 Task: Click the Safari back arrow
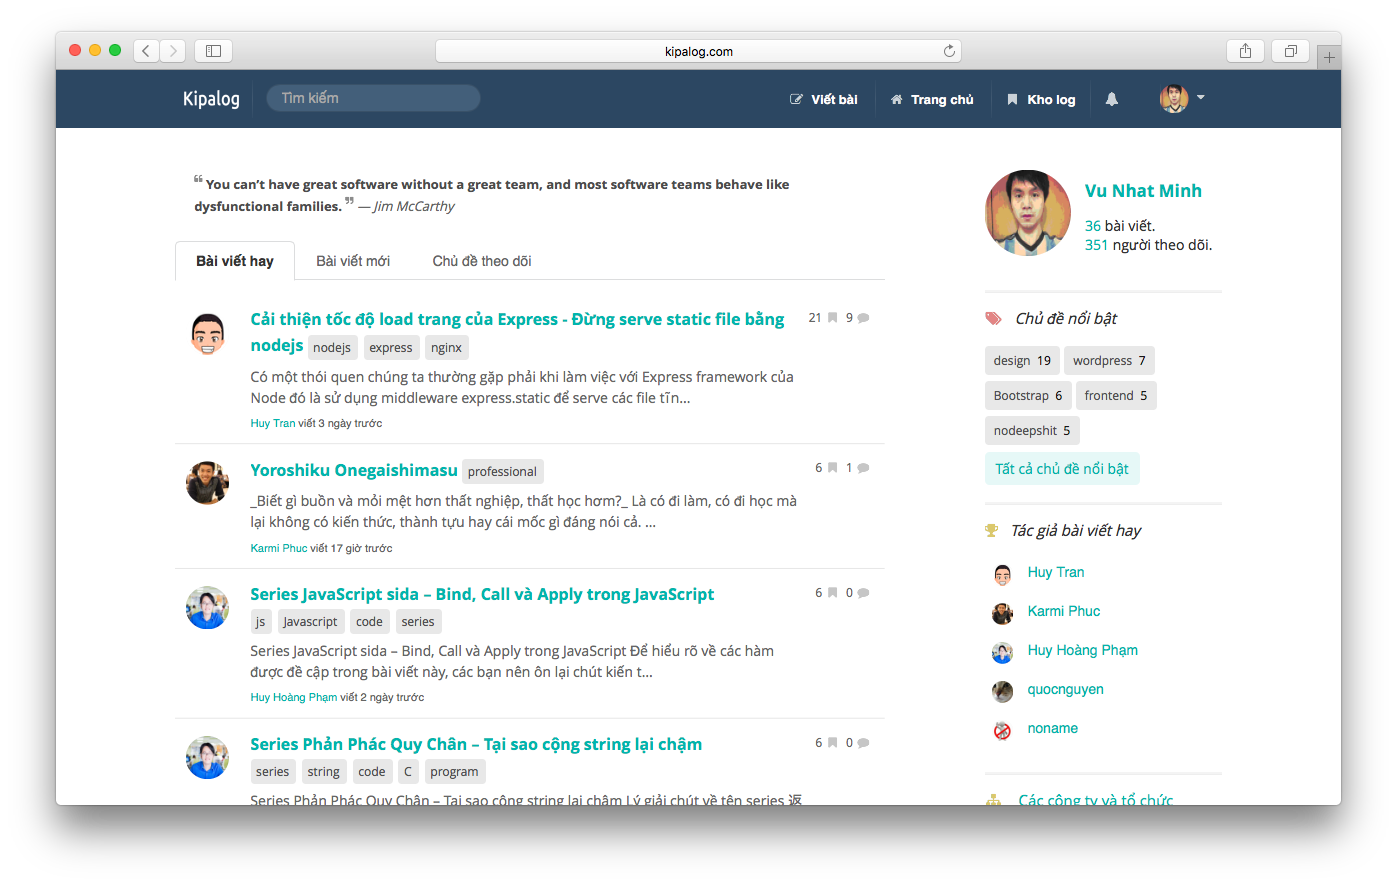click(x=146, y=51)
